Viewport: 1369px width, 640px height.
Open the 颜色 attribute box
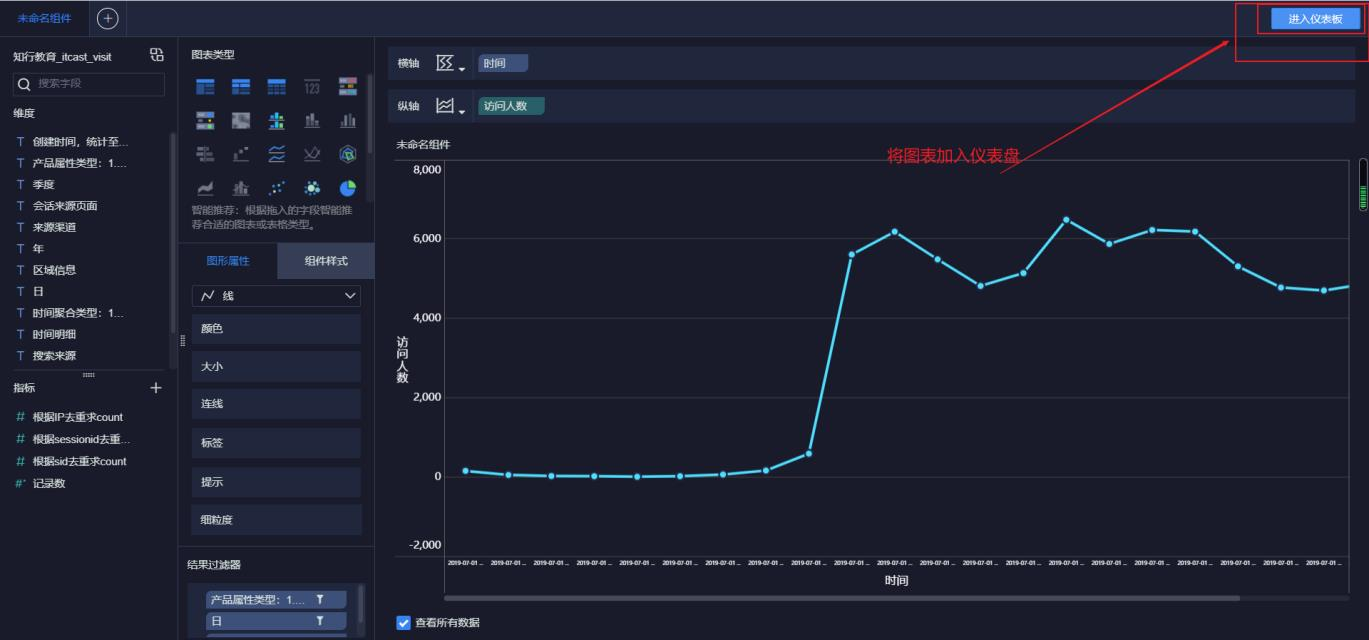[276, 329]
